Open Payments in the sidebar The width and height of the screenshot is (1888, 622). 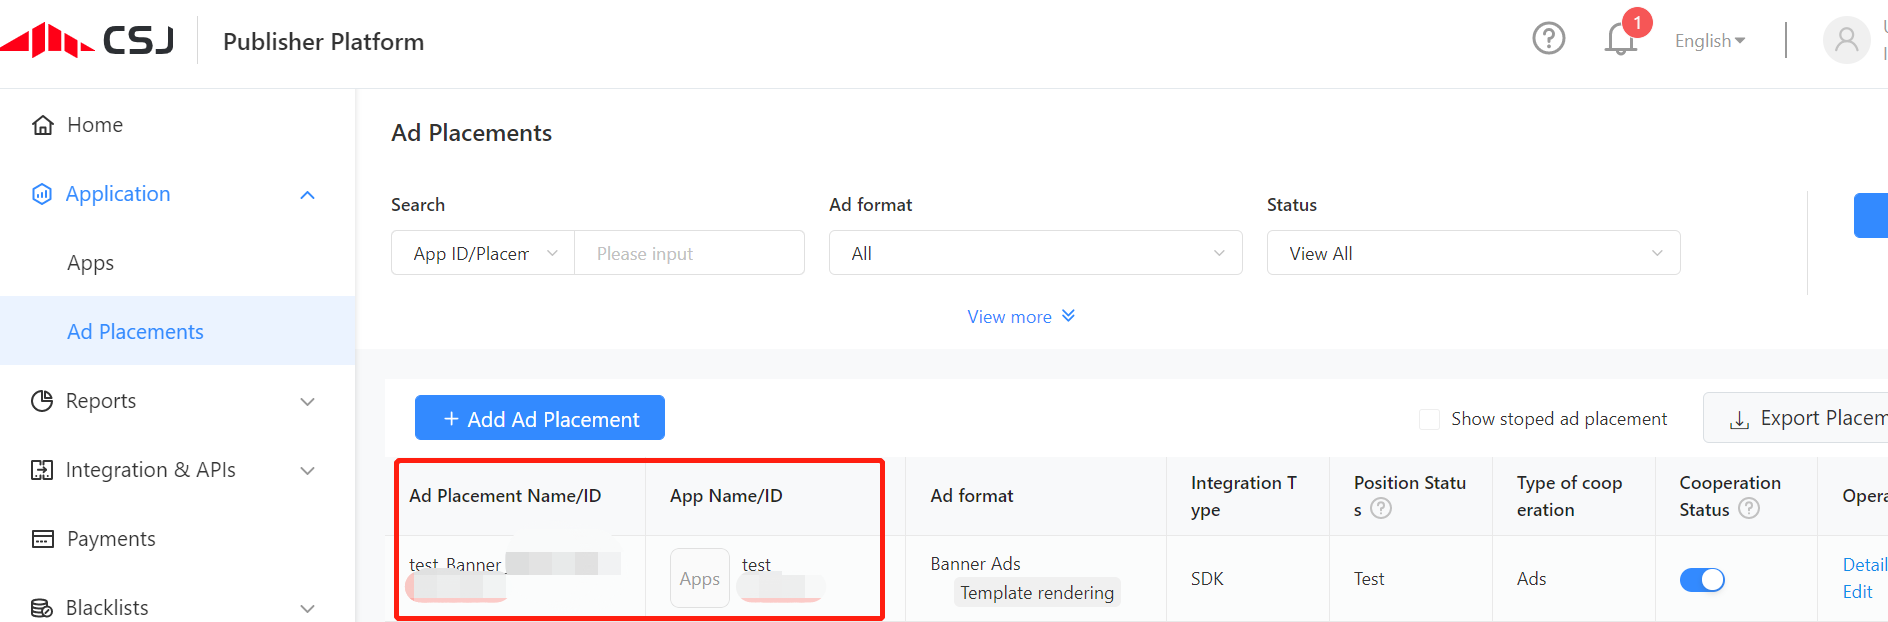click(x=110, y=539)
